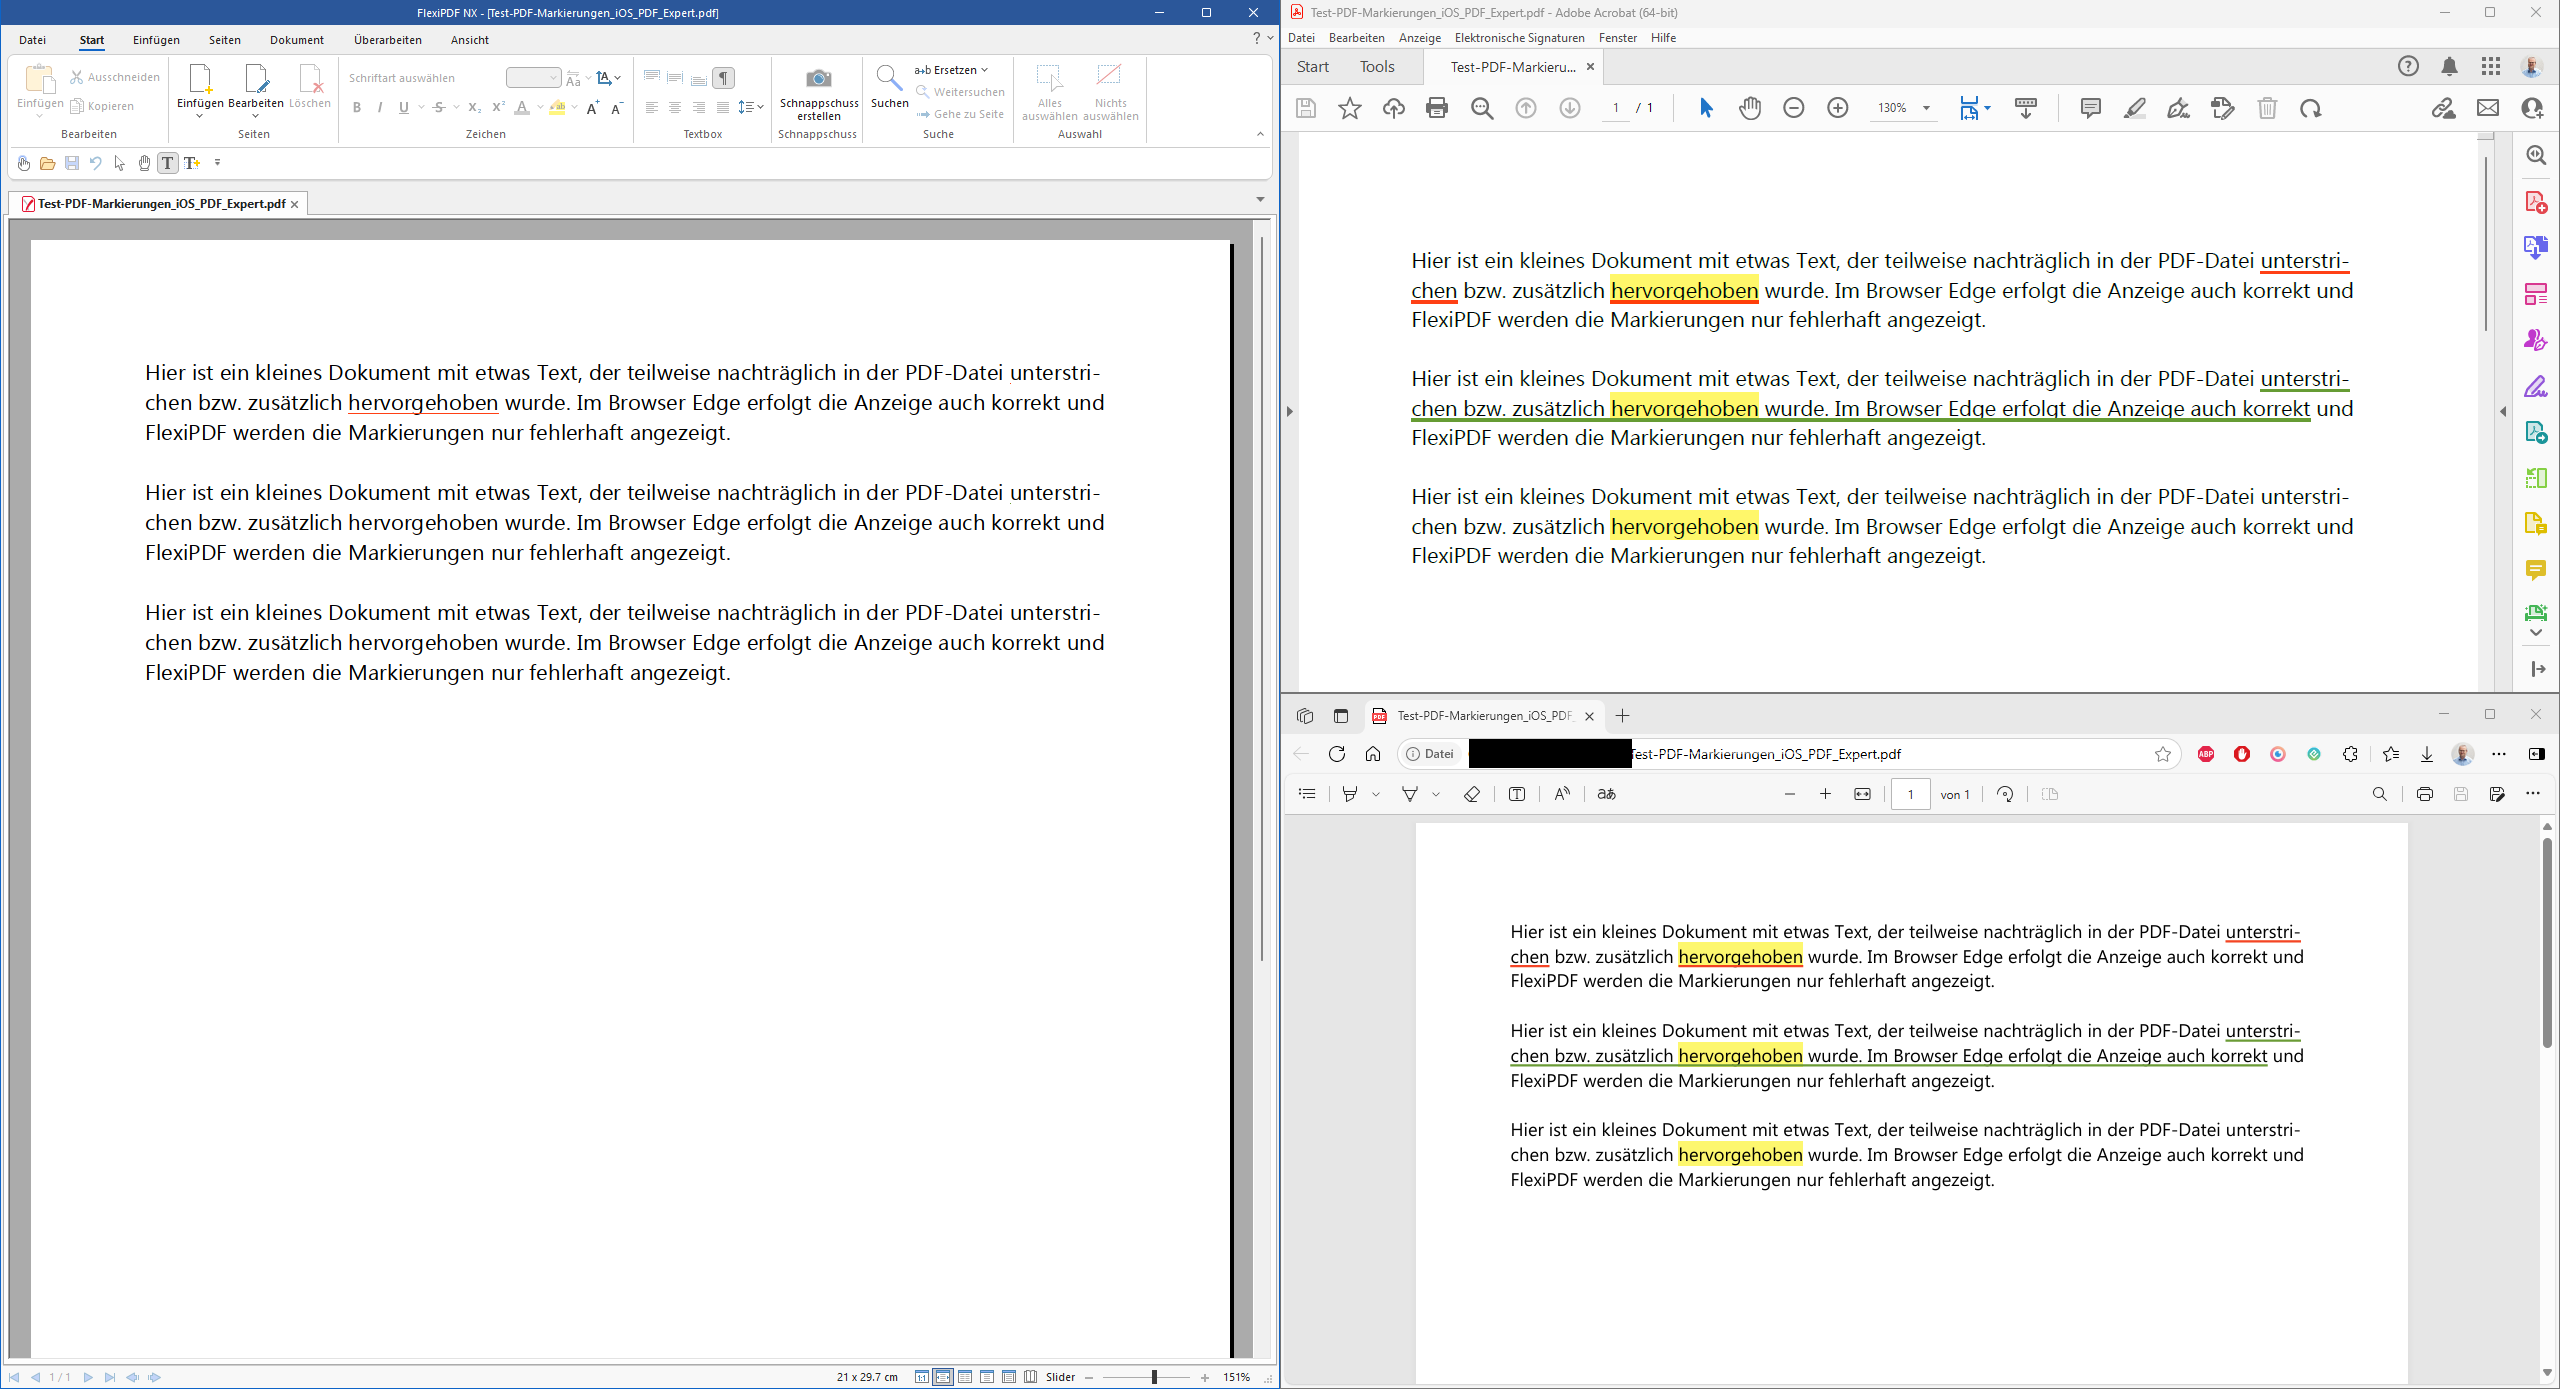Click Acrobat add comment note icon
The width and height of the screenshot is (2560, 1389).
tap(2090, 108)
